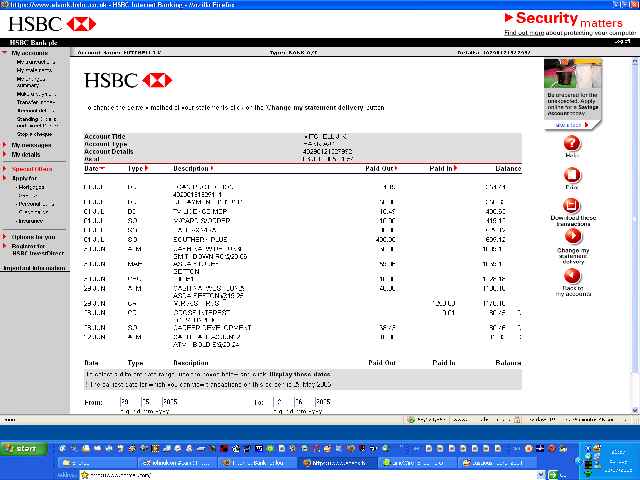Click the HSBC logo in the page header
This screenshot has width=640, height=480.
[x=52, y=24]
